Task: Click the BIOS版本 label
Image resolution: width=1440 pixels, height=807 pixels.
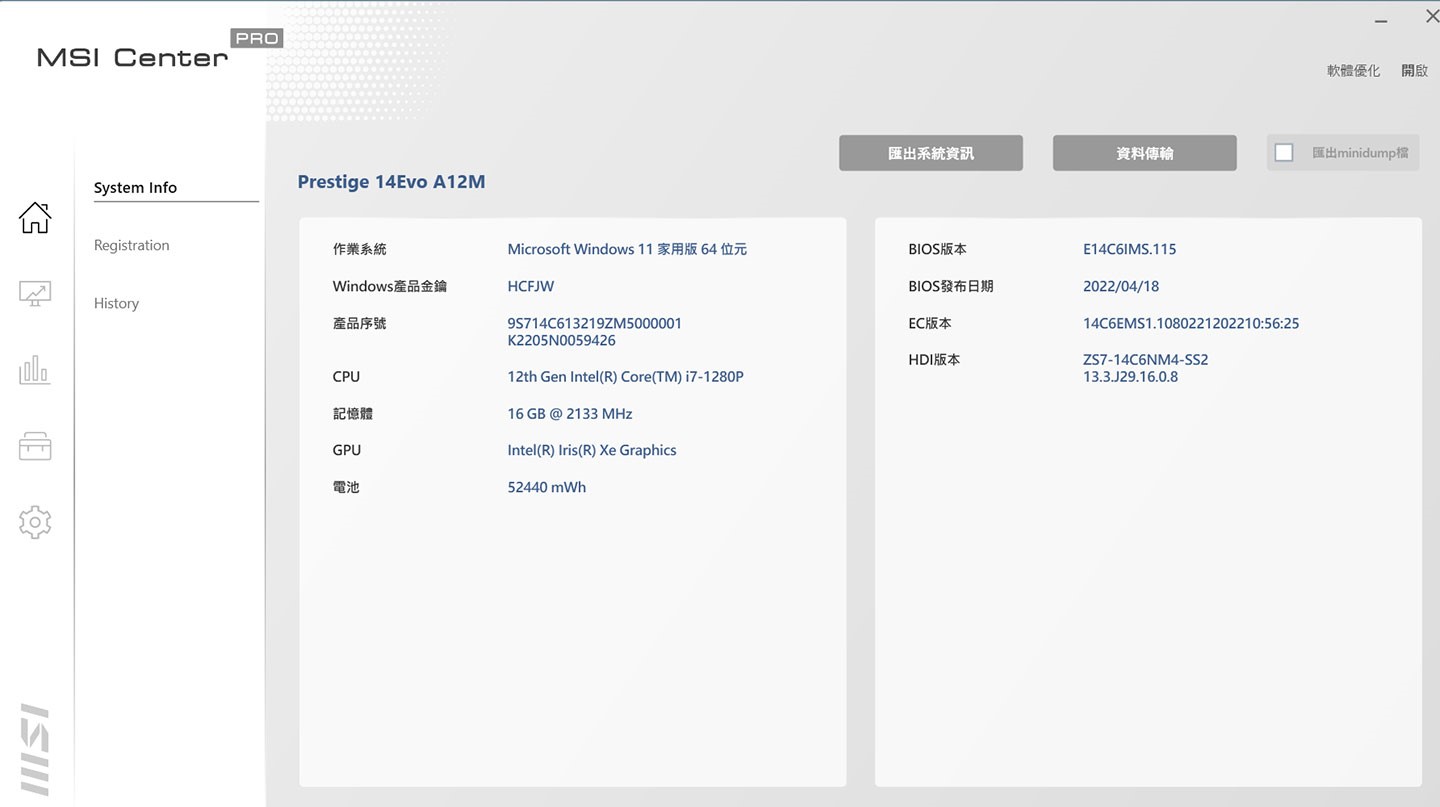Action: 937,249
